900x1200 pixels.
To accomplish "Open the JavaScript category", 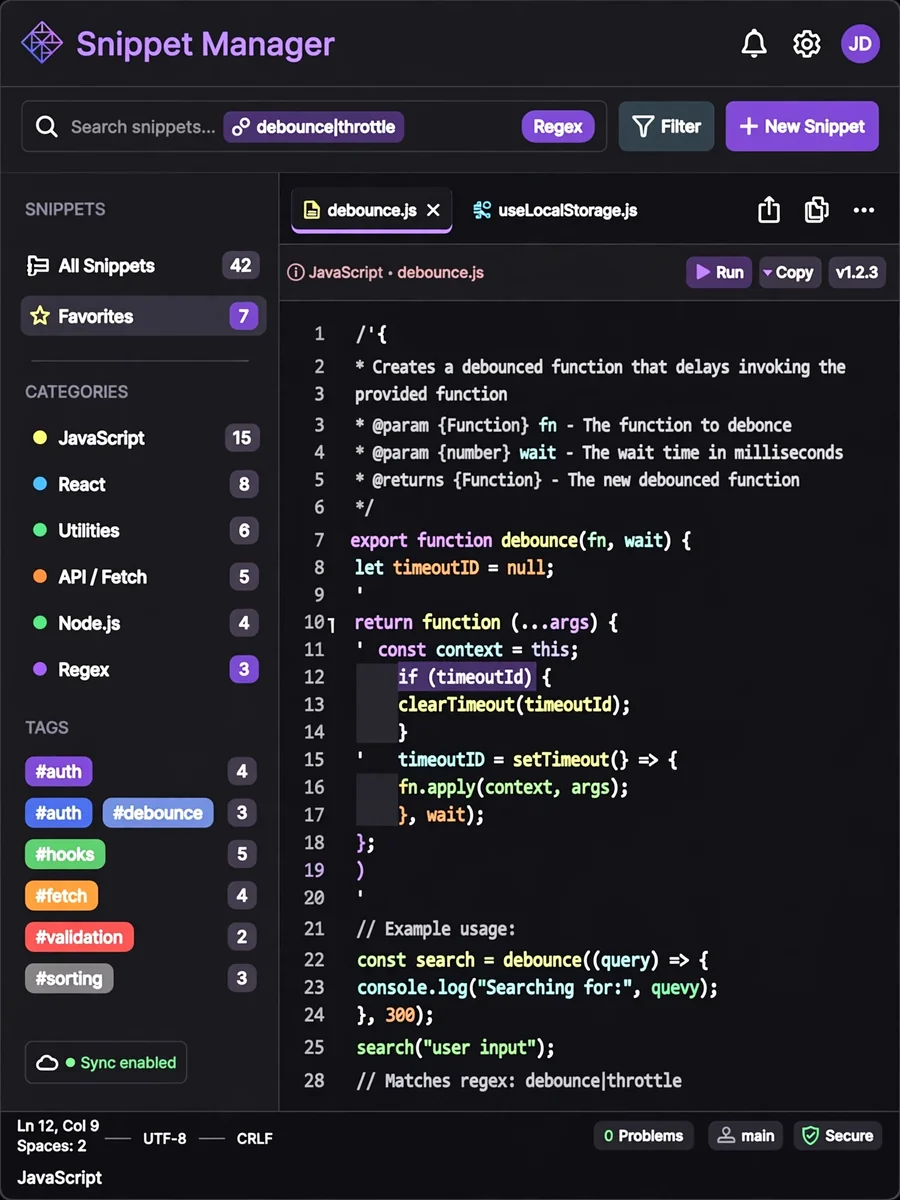I will (x=143, y=438).
